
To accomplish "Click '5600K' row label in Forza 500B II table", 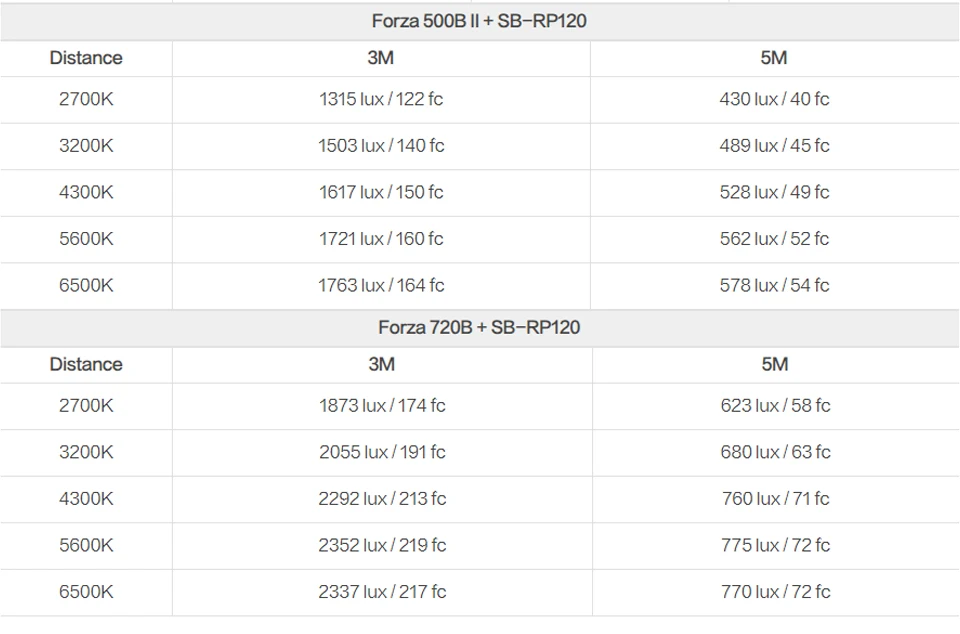I will point(86,239).
